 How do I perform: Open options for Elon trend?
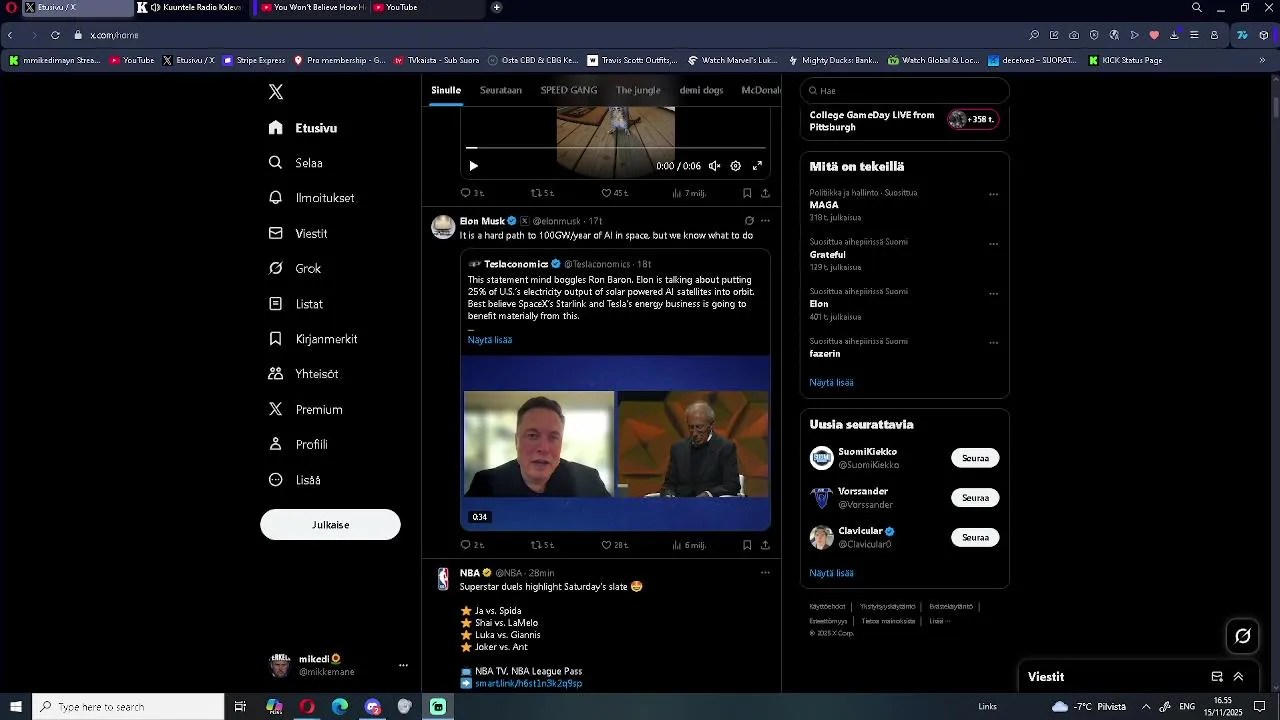point(993,293)
